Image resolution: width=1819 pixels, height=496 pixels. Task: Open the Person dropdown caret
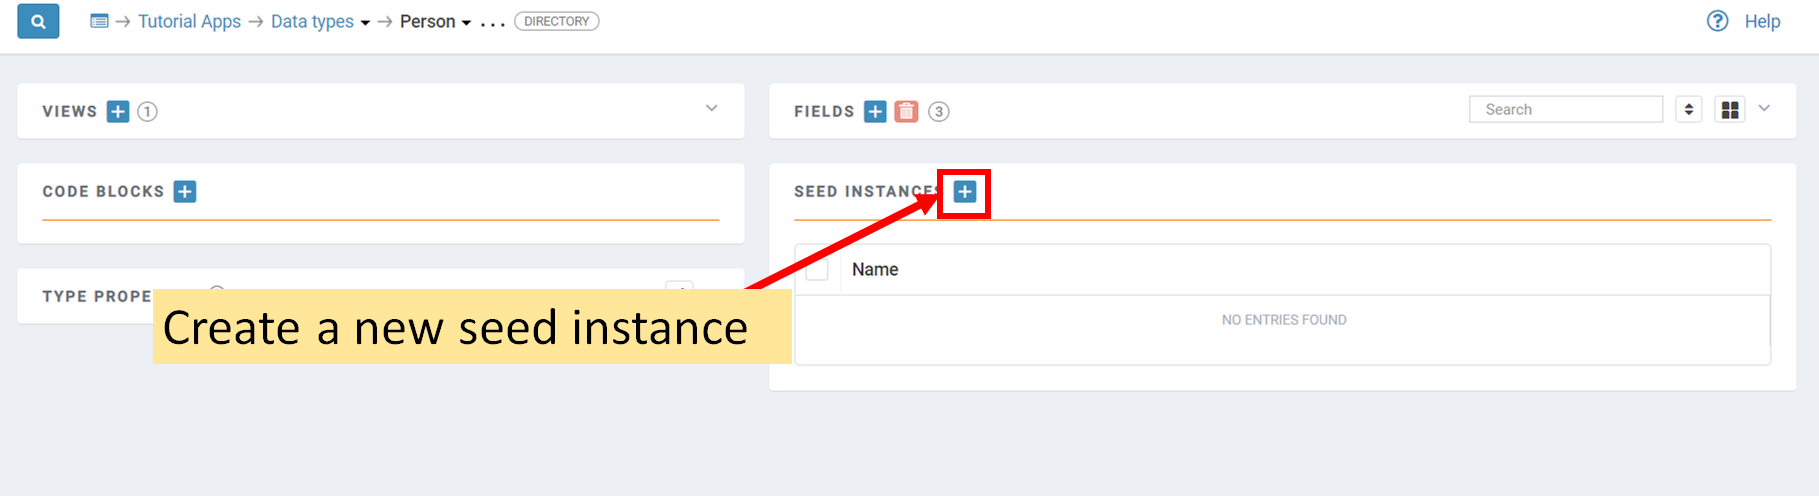(x=466, y=23)
